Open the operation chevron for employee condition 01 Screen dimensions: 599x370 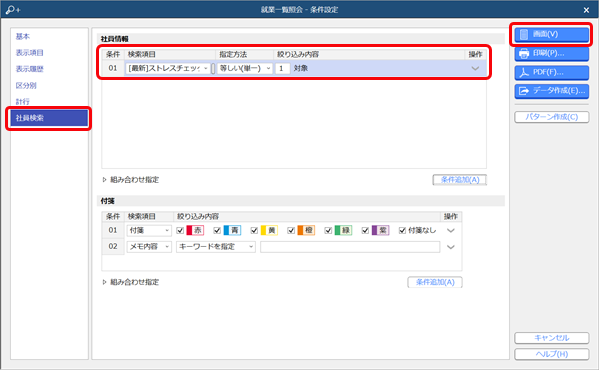[x=475, y=69]
